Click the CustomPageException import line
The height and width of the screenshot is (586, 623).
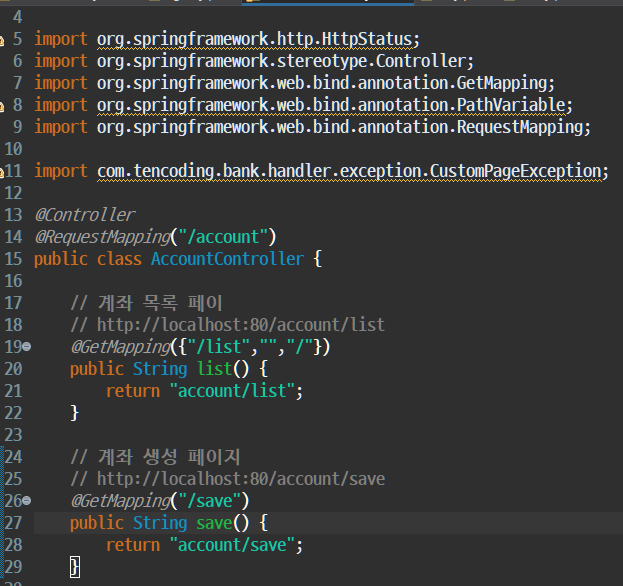pyautogui.click(x=321, y=171)
